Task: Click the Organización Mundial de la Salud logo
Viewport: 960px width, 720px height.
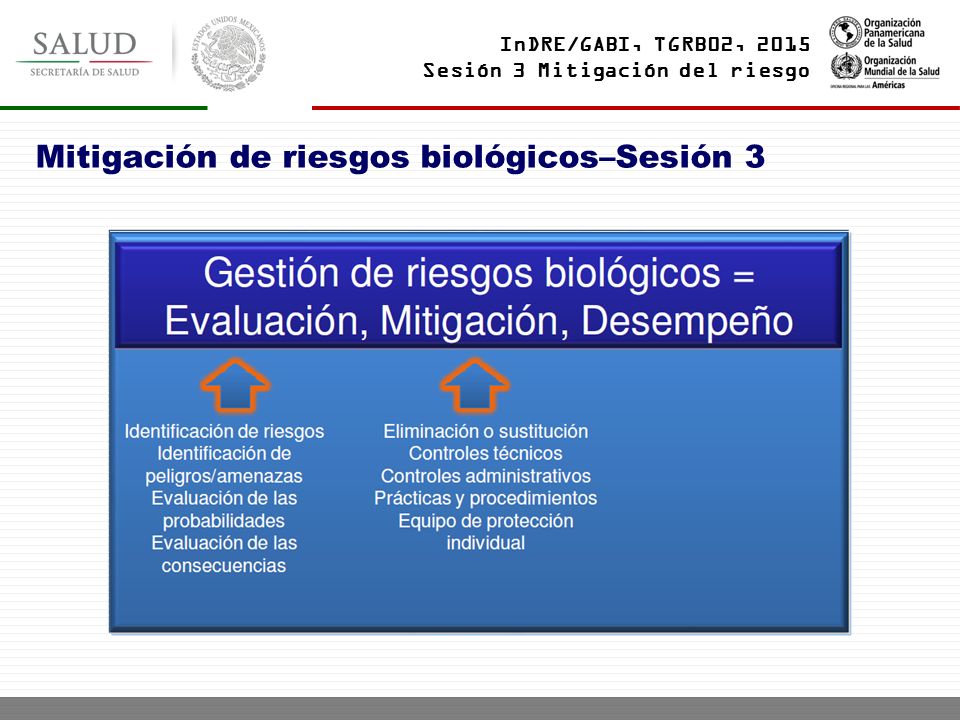Action: click(x=885, y=66)
